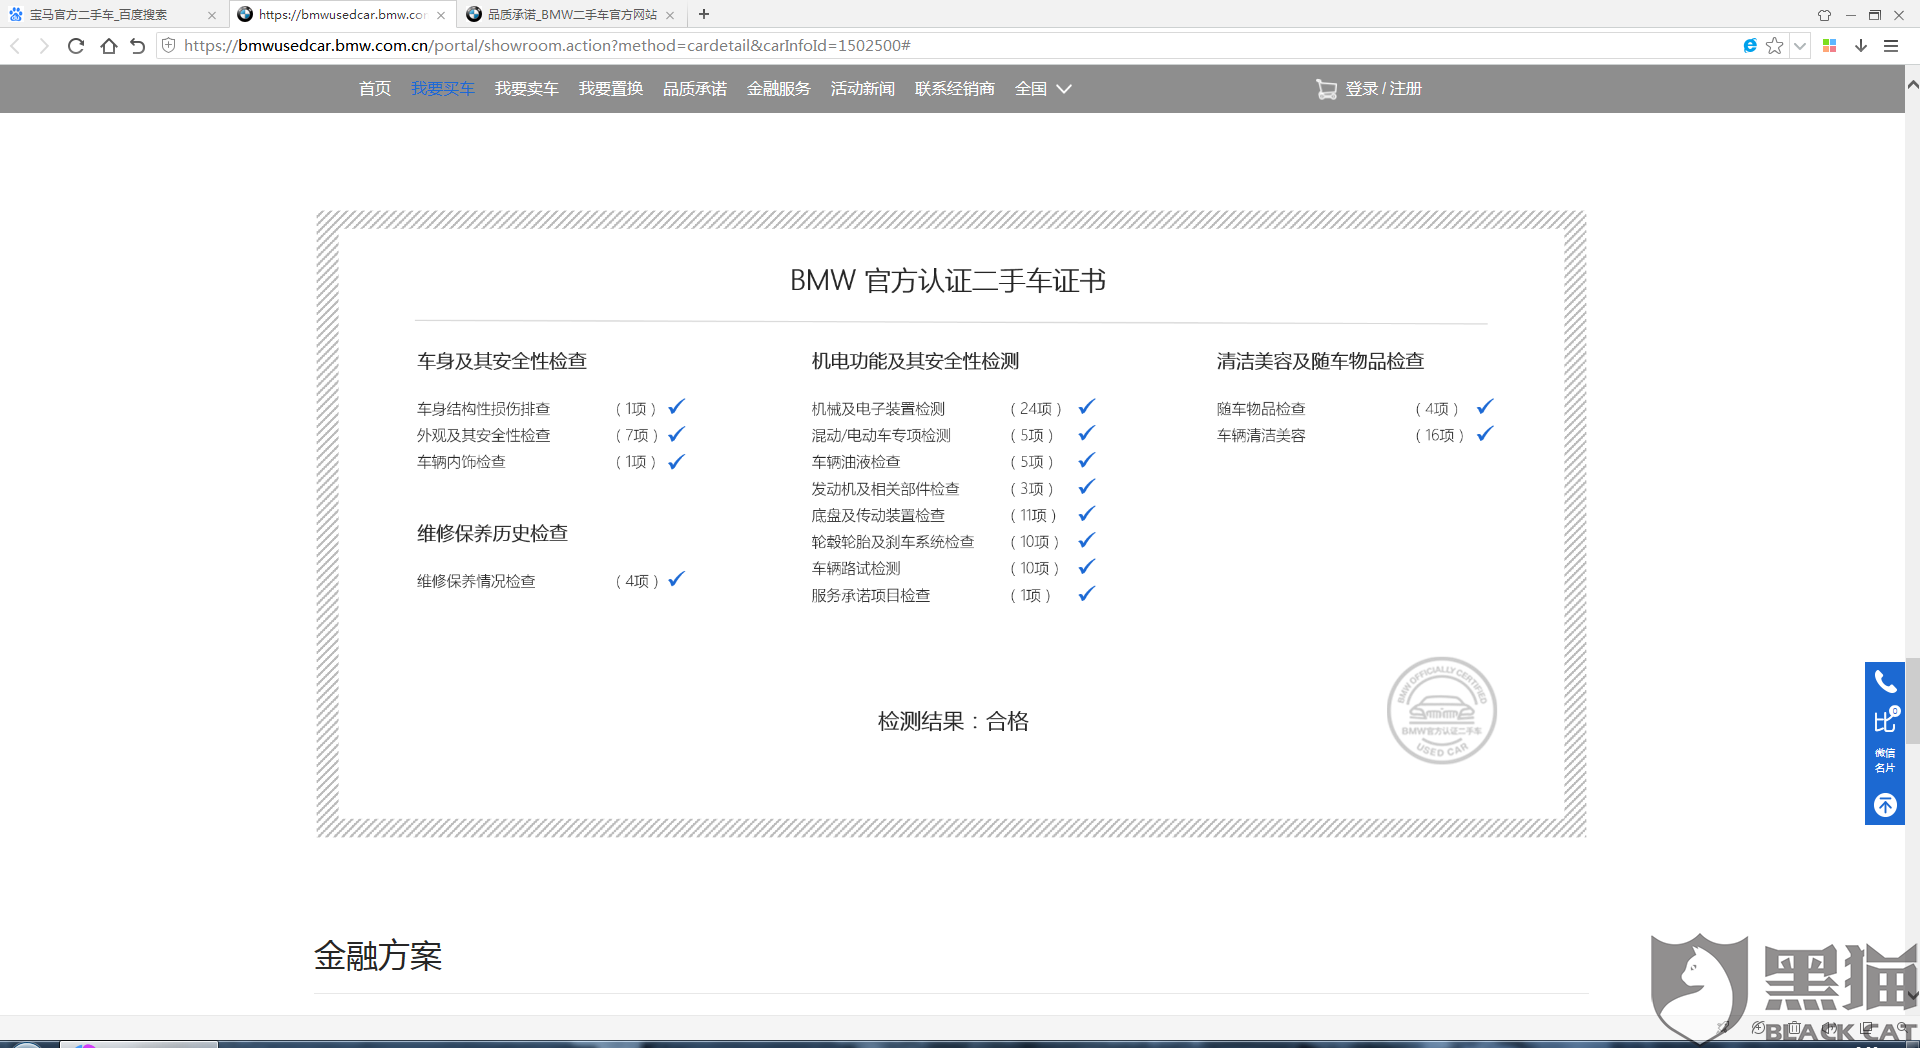The width and height of the screenshot is (1920, 1048).
Task: Click the 登录 link
Action: pos(1362,89)
